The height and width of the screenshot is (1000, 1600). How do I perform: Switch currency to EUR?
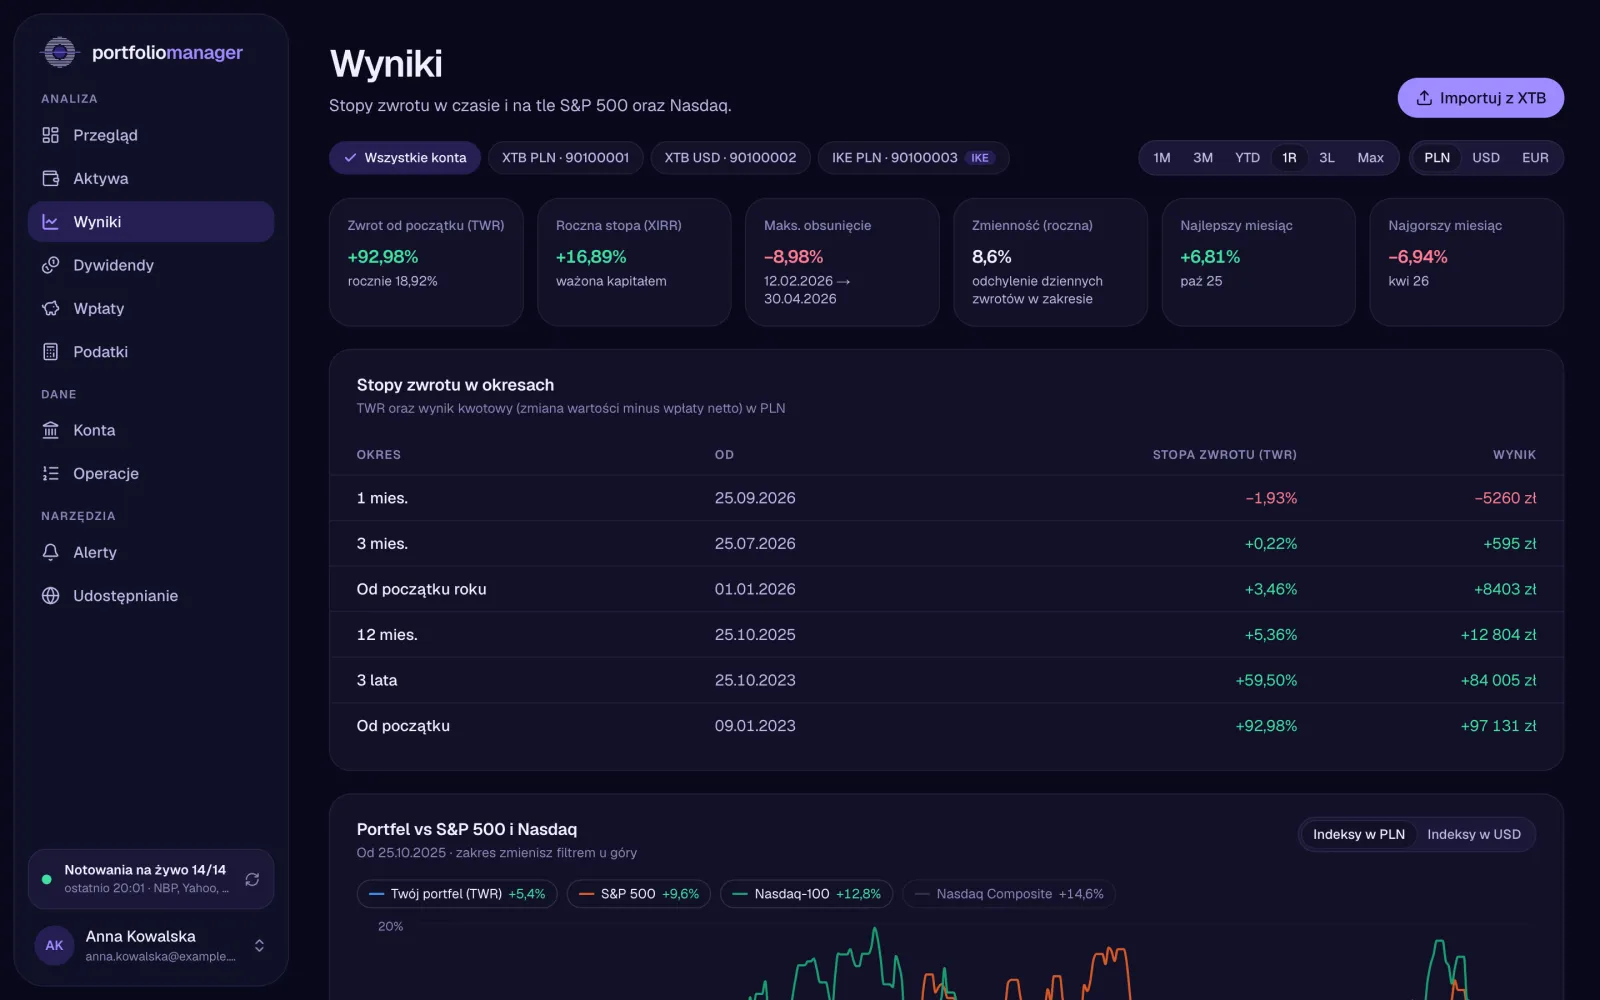[1535, 158]
